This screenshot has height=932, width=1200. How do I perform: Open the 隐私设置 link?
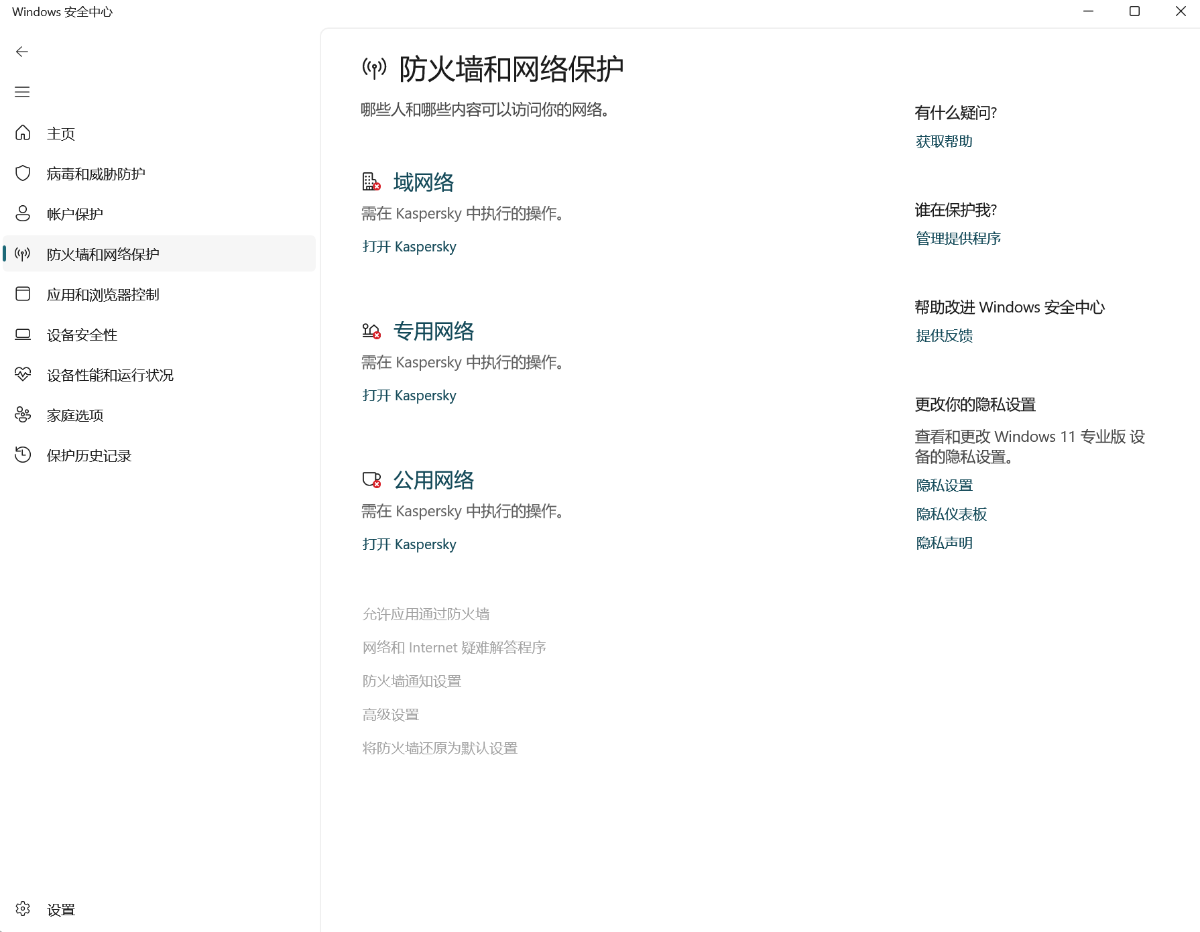pyautogui.click(x=944, y=485)
